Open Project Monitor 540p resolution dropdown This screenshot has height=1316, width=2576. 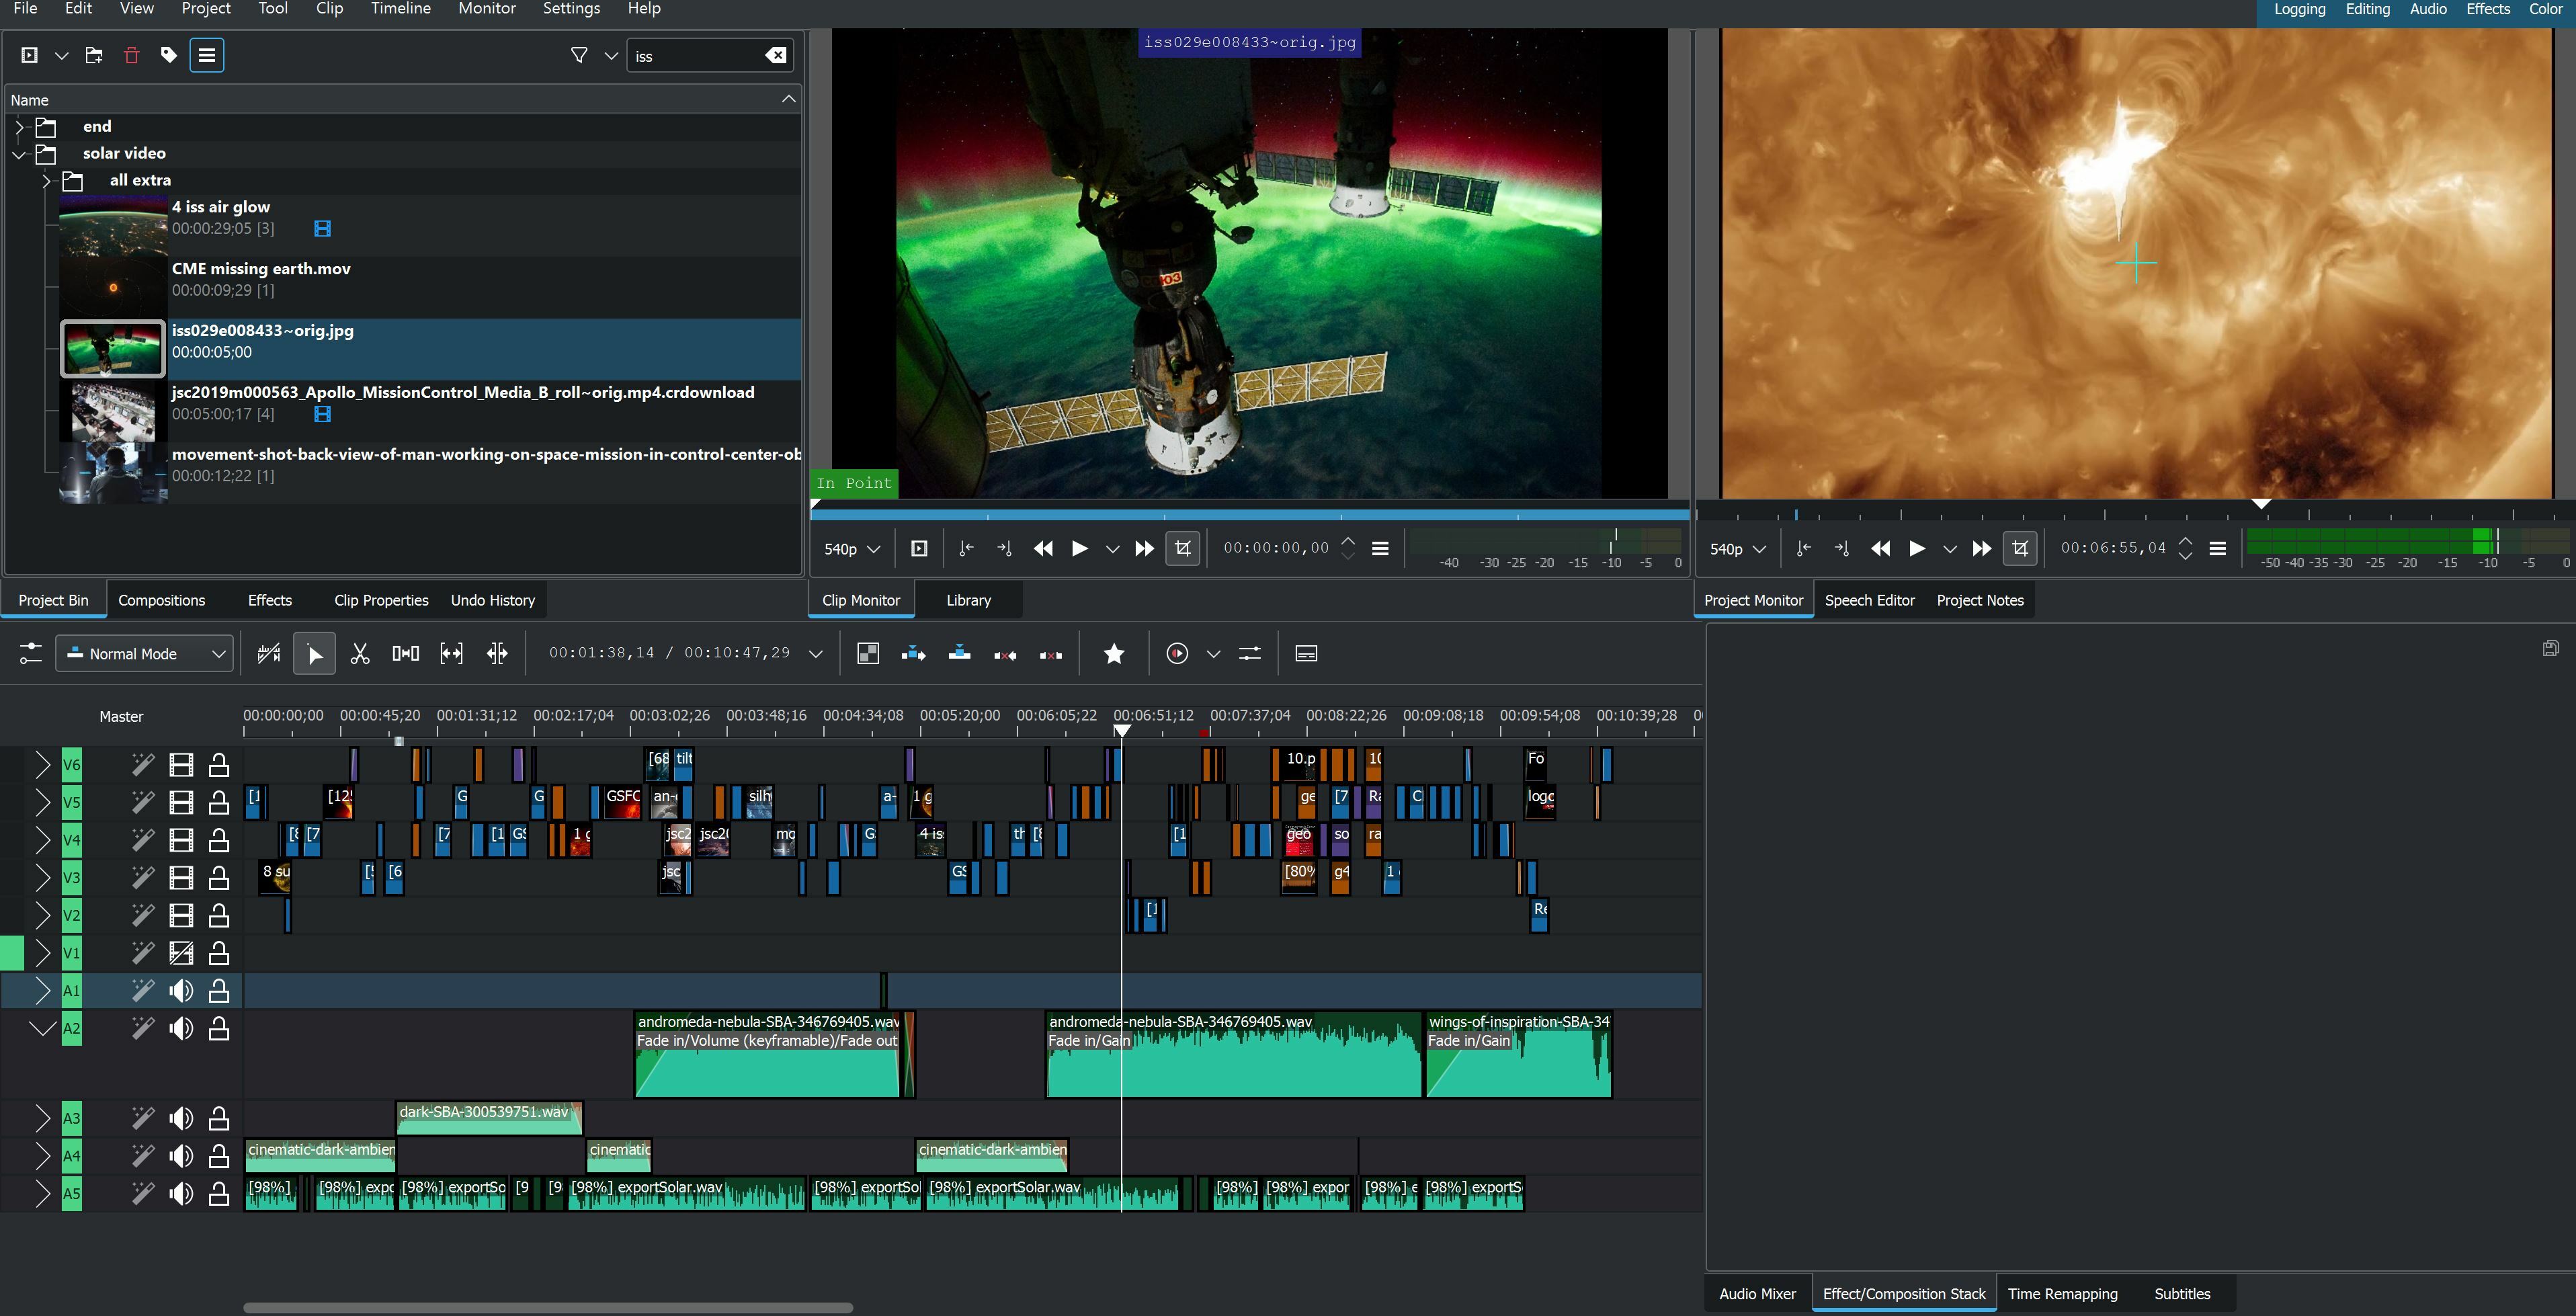(x=1738, y=549)
